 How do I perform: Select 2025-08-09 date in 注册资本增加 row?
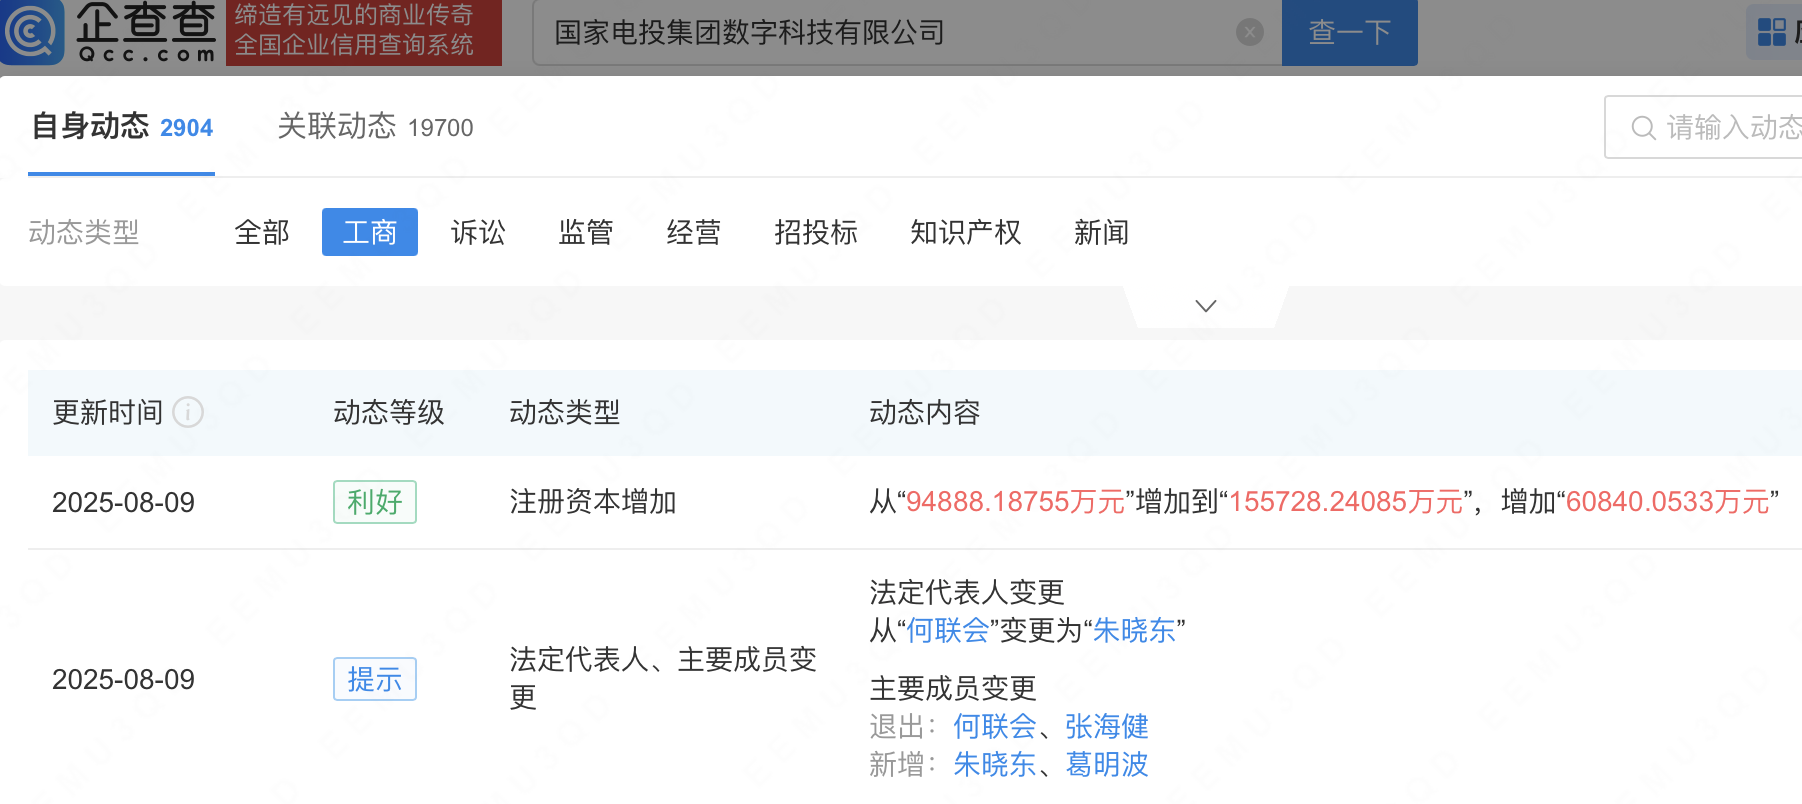click(123, 502)
